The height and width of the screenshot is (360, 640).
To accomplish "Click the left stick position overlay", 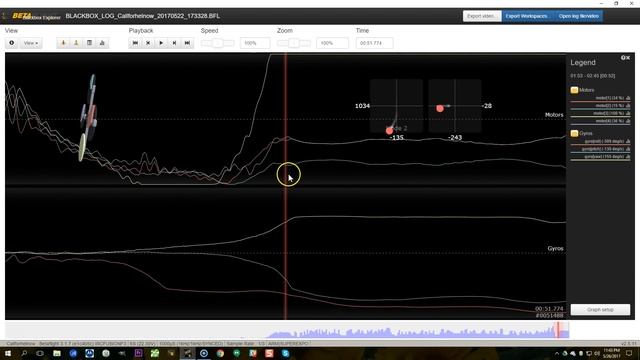I will [x=396, y=106].
